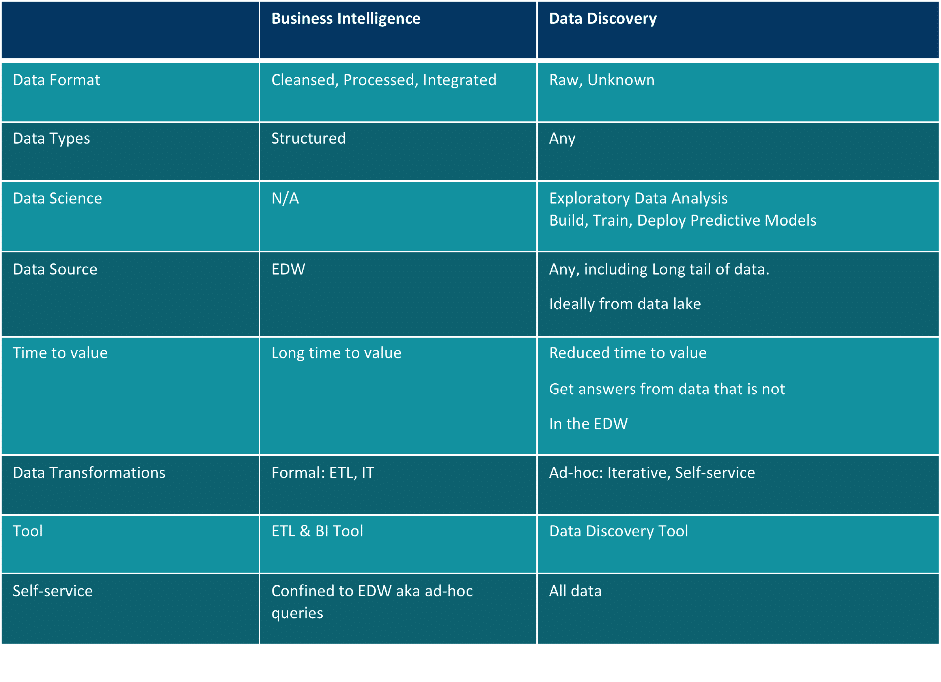Click the Data Discovery column header
Viewport: 941px width, 682px height.
pos(603,19)
